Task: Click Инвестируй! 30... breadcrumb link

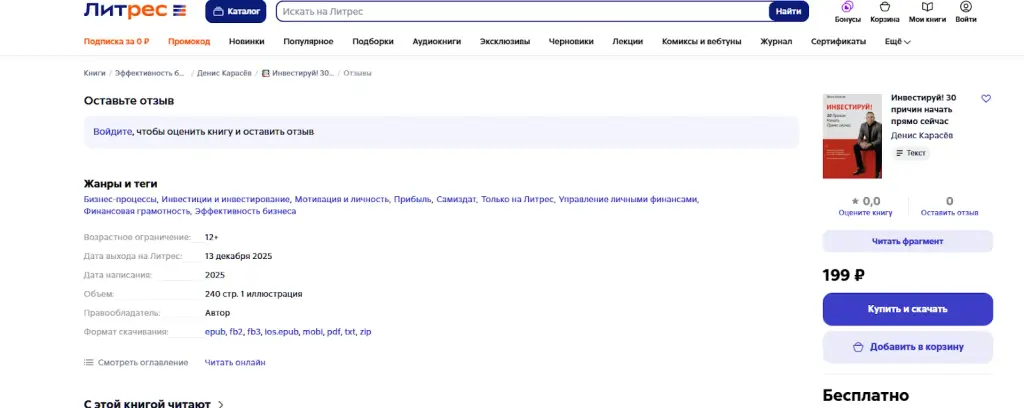Action: [x=298, y=73]
